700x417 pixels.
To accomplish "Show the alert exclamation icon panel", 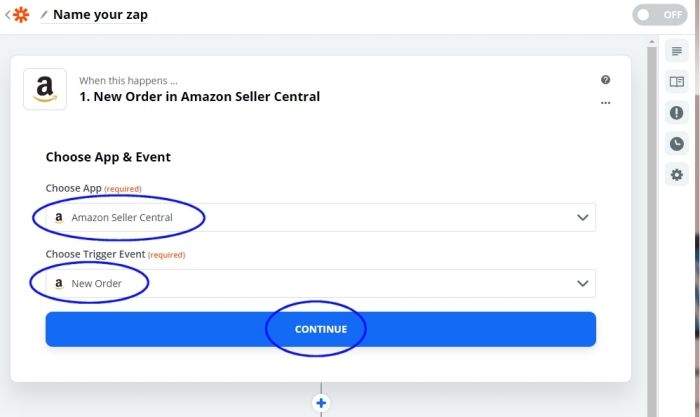I will coord(677,113).
